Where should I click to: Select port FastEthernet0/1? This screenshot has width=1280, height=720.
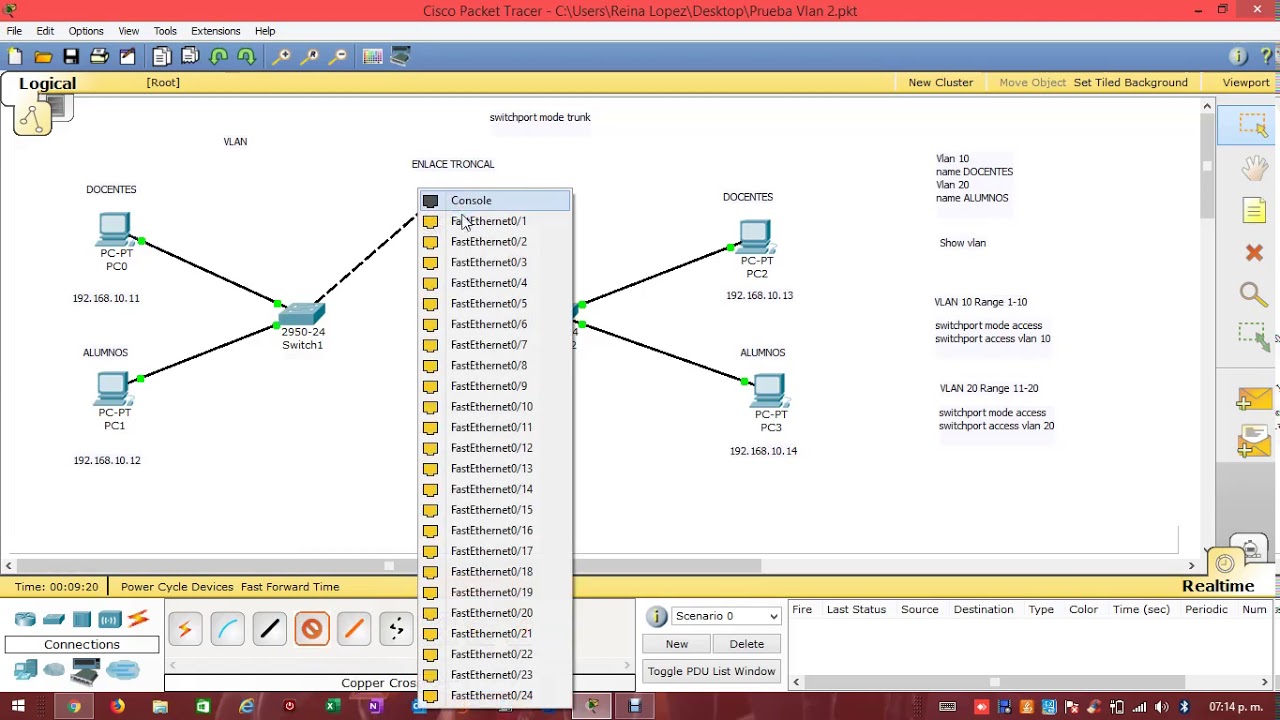495,221
